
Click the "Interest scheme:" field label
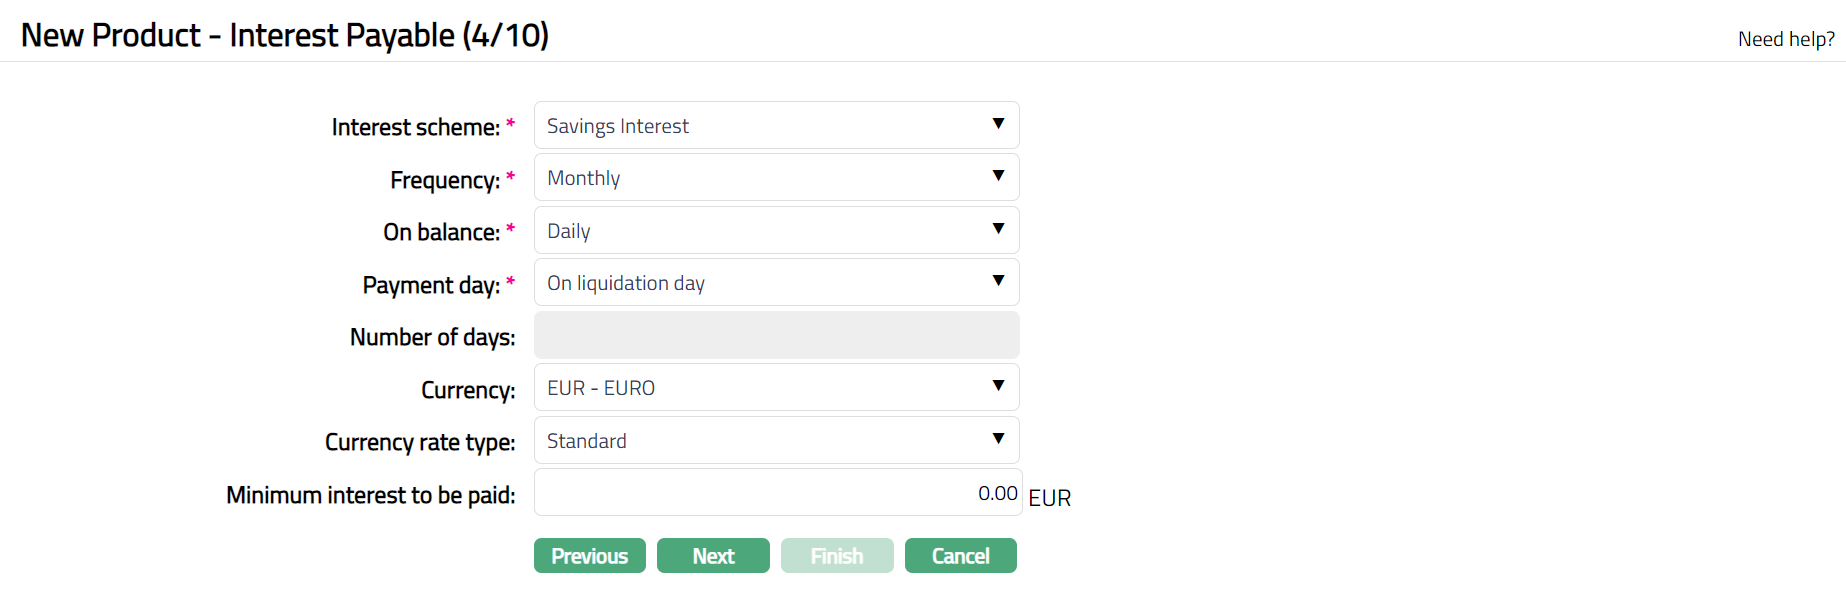[x=415, y=127]
